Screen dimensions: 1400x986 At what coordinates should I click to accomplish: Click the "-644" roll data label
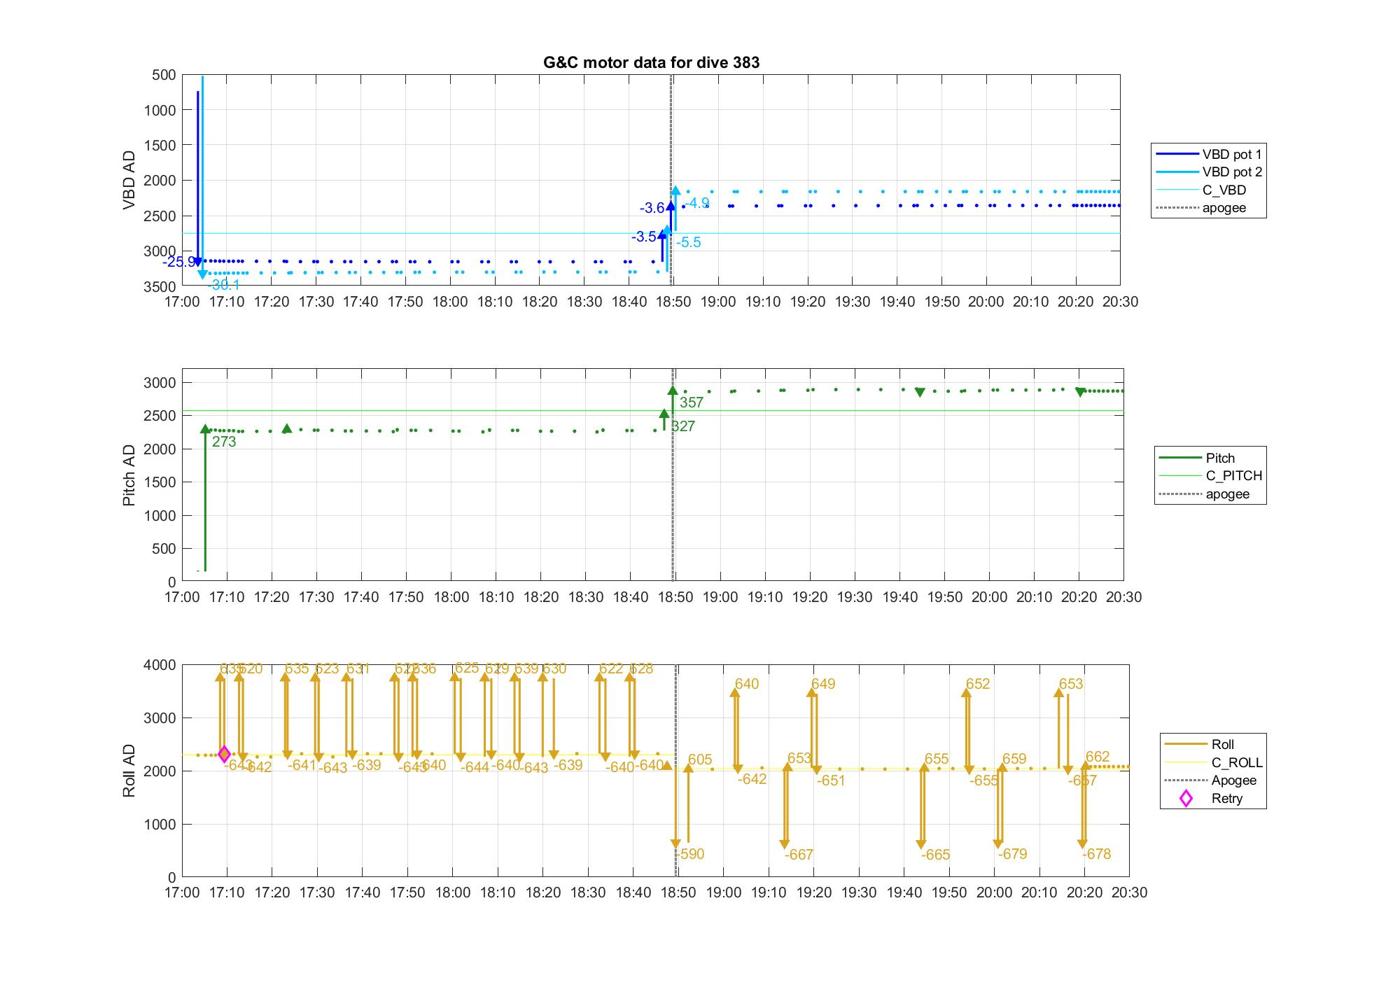[x=475, y=767]
